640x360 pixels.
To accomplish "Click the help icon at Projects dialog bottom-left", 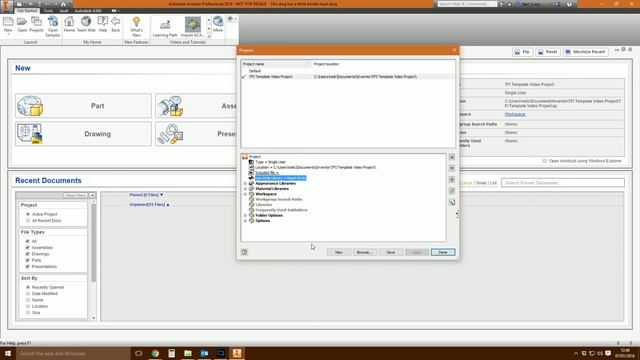I will point(244,252).
